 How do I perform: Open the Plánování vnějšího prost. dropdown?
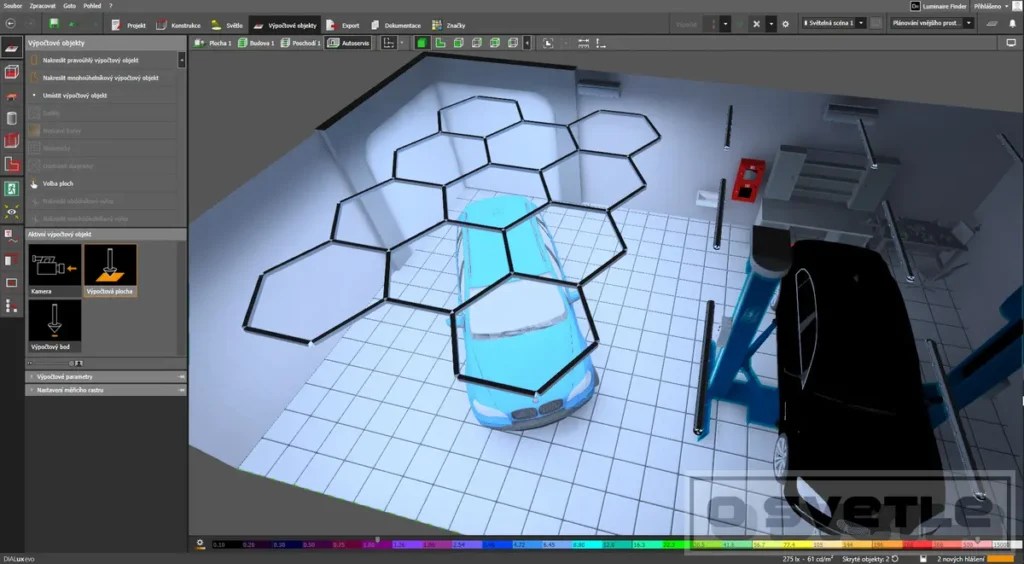[932, 23]
